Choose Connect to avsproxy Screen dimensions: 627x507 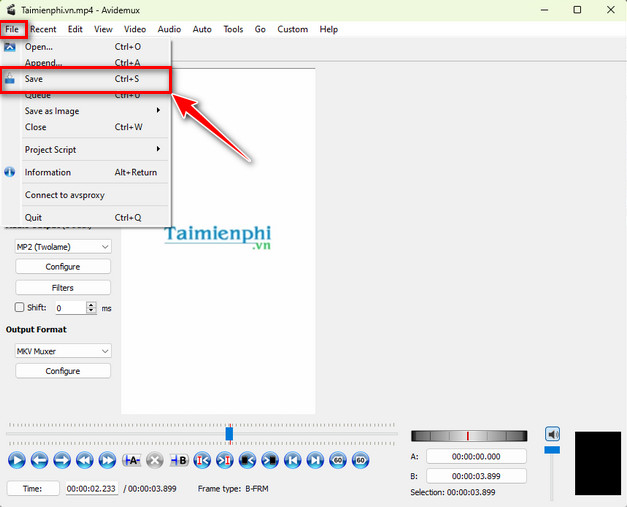(x=86, y=195)
